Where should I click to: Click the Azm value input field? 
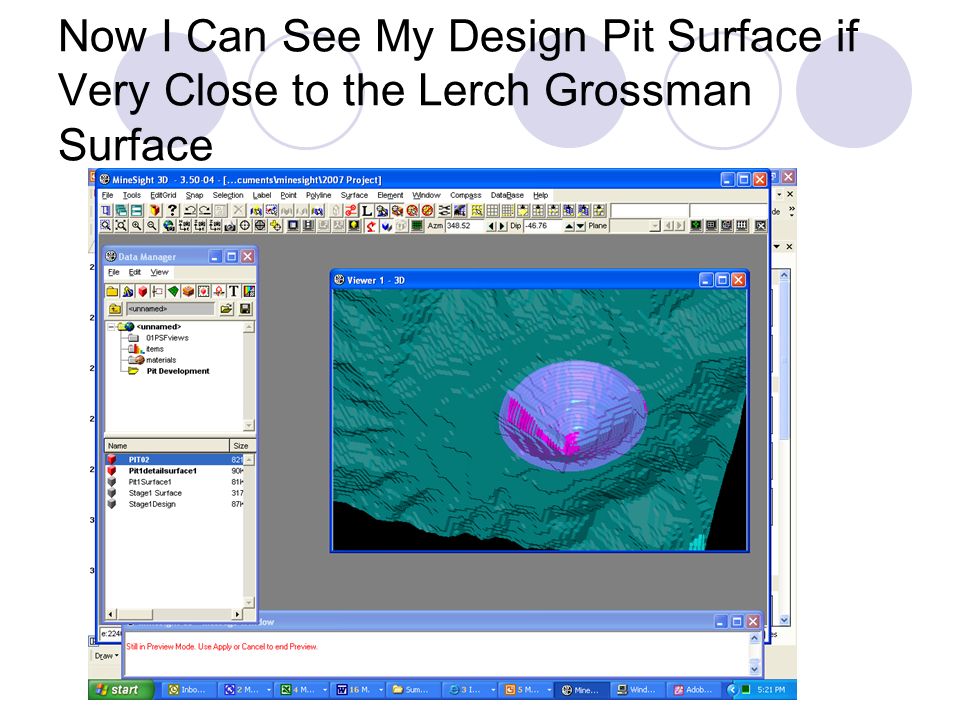(464, 226)
